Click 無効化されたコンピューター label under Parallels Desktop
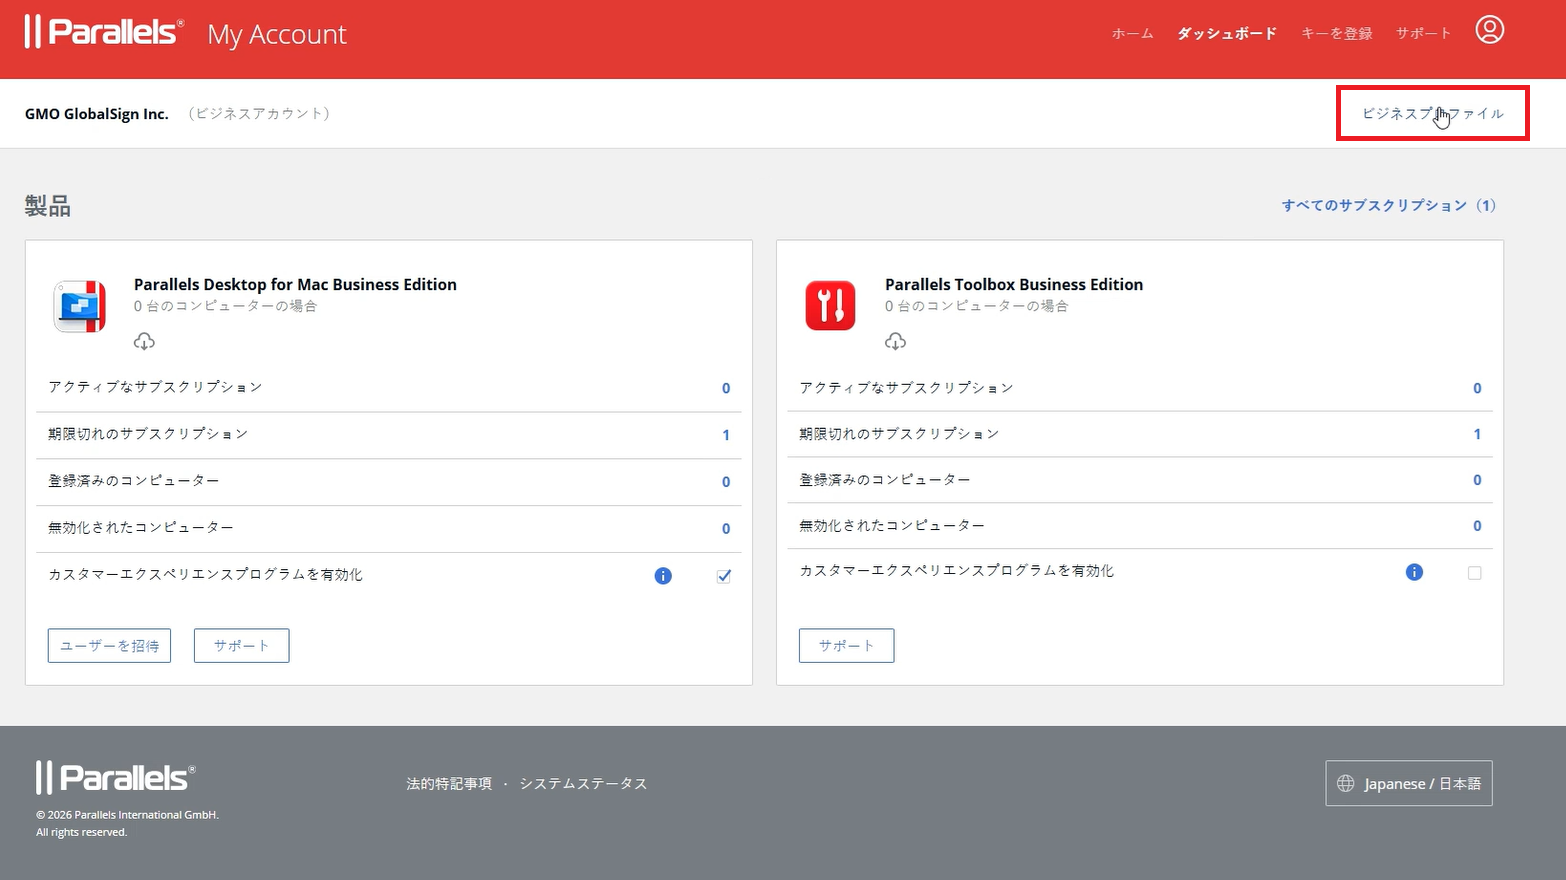This screenshot has height=880, width=1566. 141,527
